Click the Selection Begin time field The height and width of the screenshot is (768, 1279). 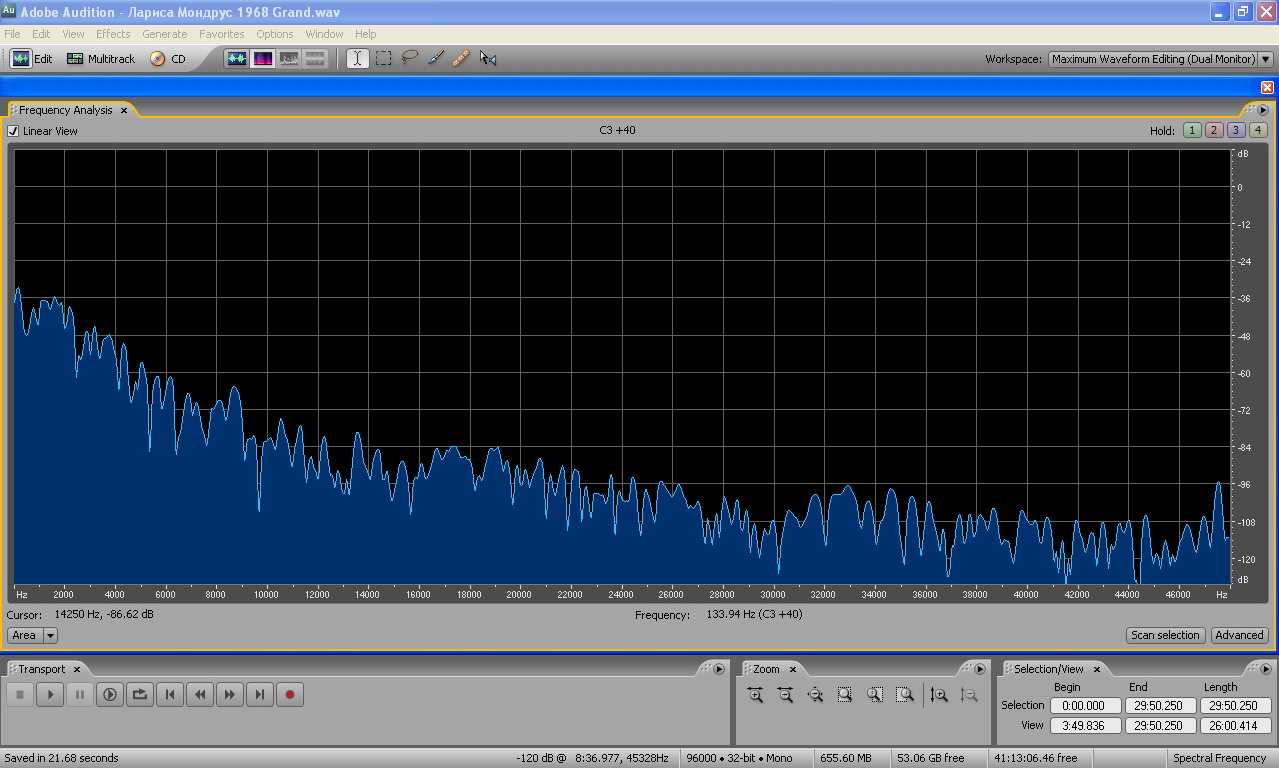click(x=1084, y=705)
